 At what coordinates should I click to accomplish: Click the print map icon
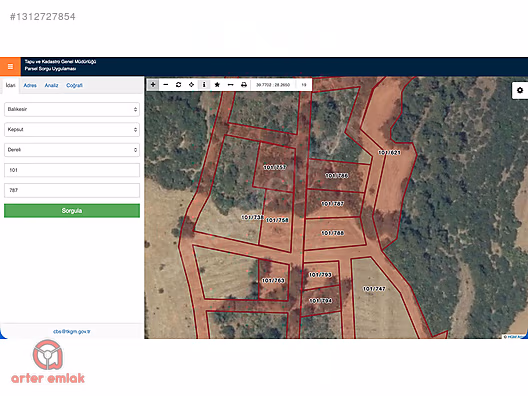244,85
